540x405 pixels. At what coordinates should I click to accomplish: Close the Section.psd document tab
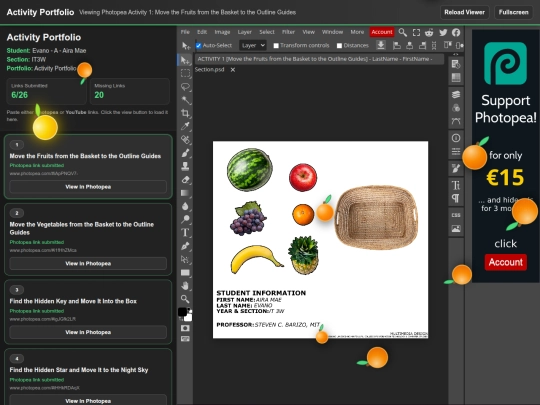coord(233,70)
